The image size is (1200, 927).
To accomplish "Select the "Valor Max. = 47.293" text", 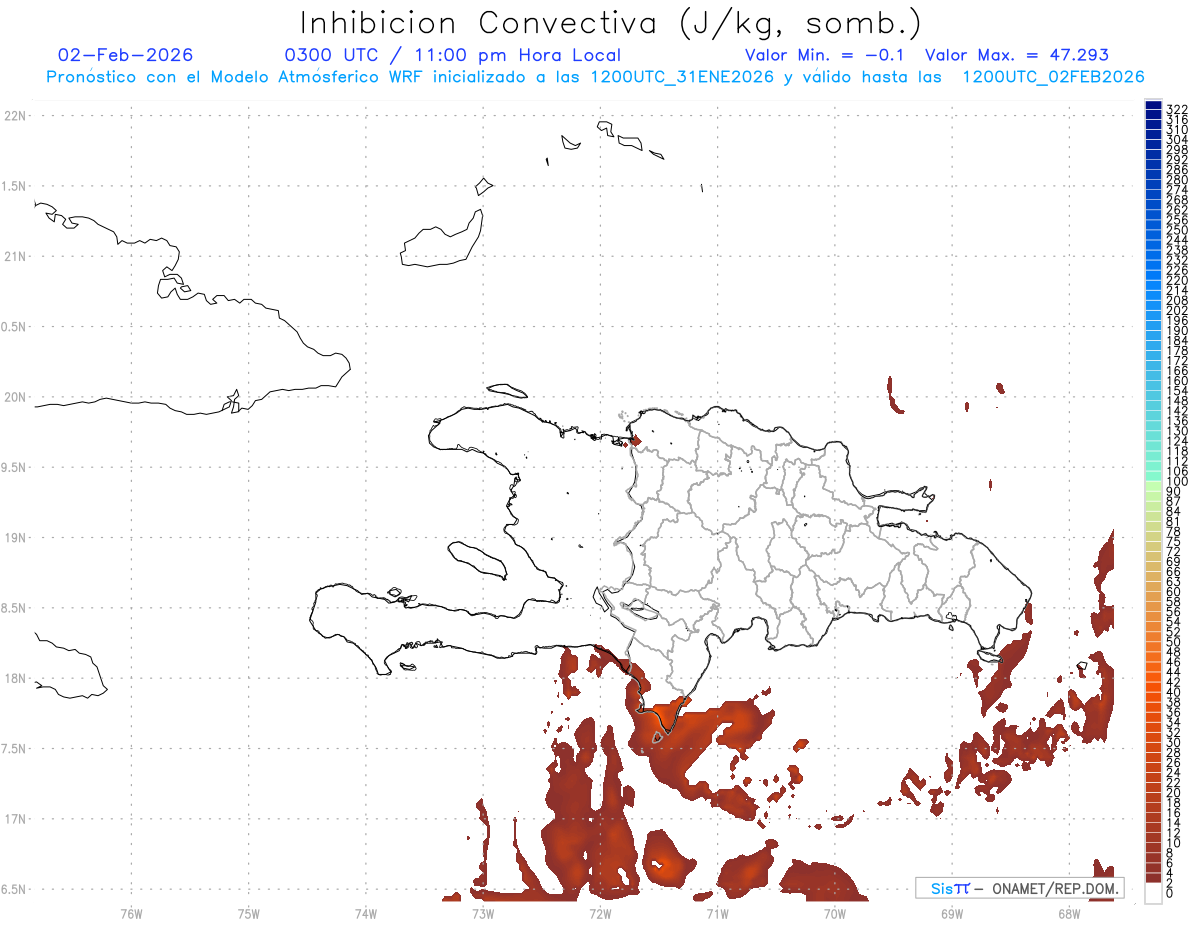I will click(1017, 55).
